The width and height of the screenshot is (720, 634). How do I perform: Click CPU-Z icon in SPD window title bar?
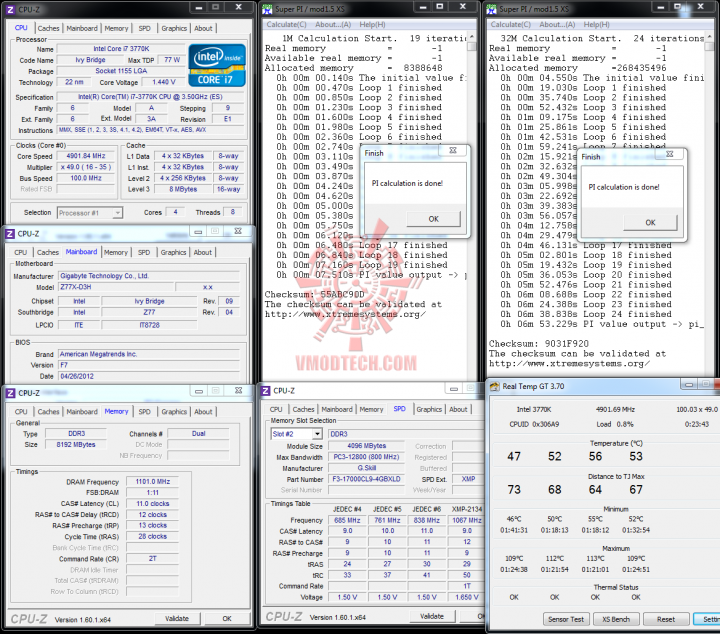pos(265,391)
